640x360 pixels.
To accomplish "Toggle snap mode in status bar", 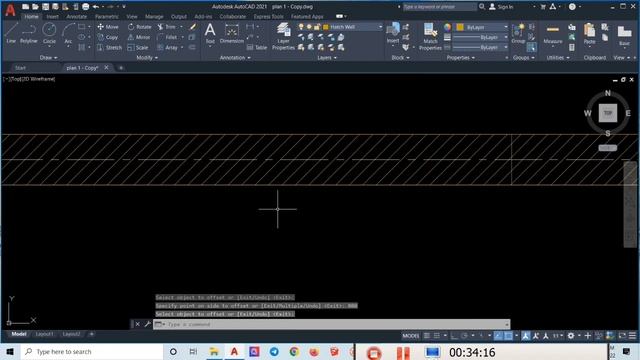I will 437,336.
